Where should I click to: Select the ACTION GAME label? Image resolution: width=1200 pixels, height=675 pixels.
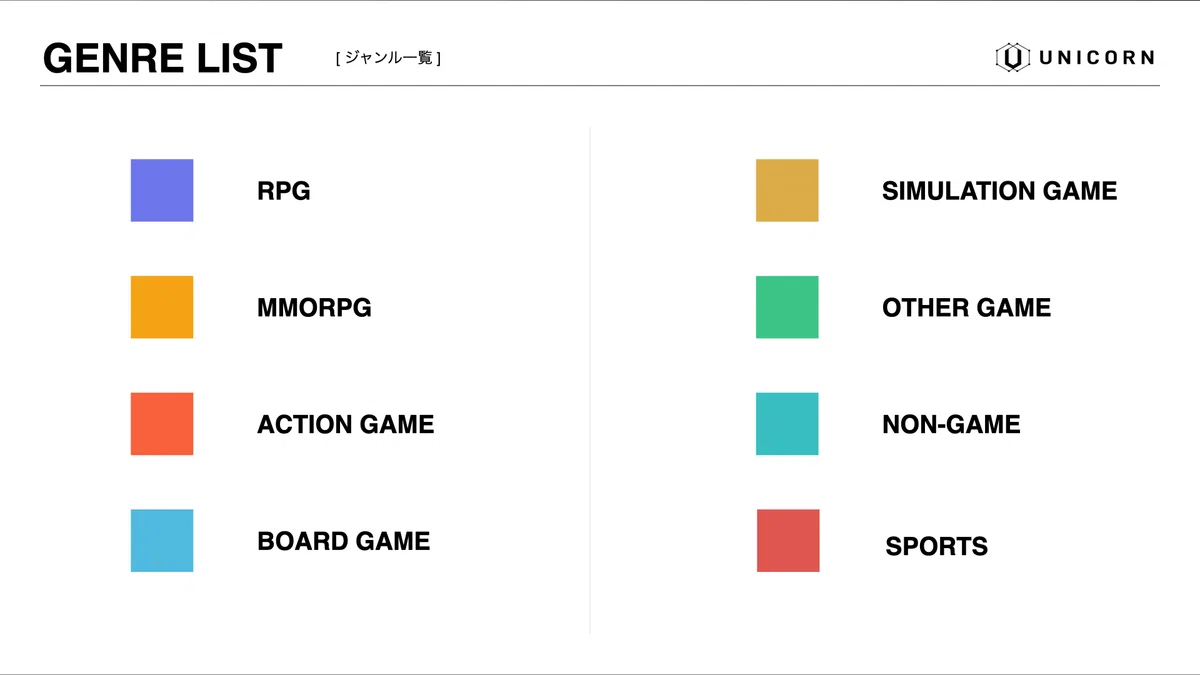346,425
